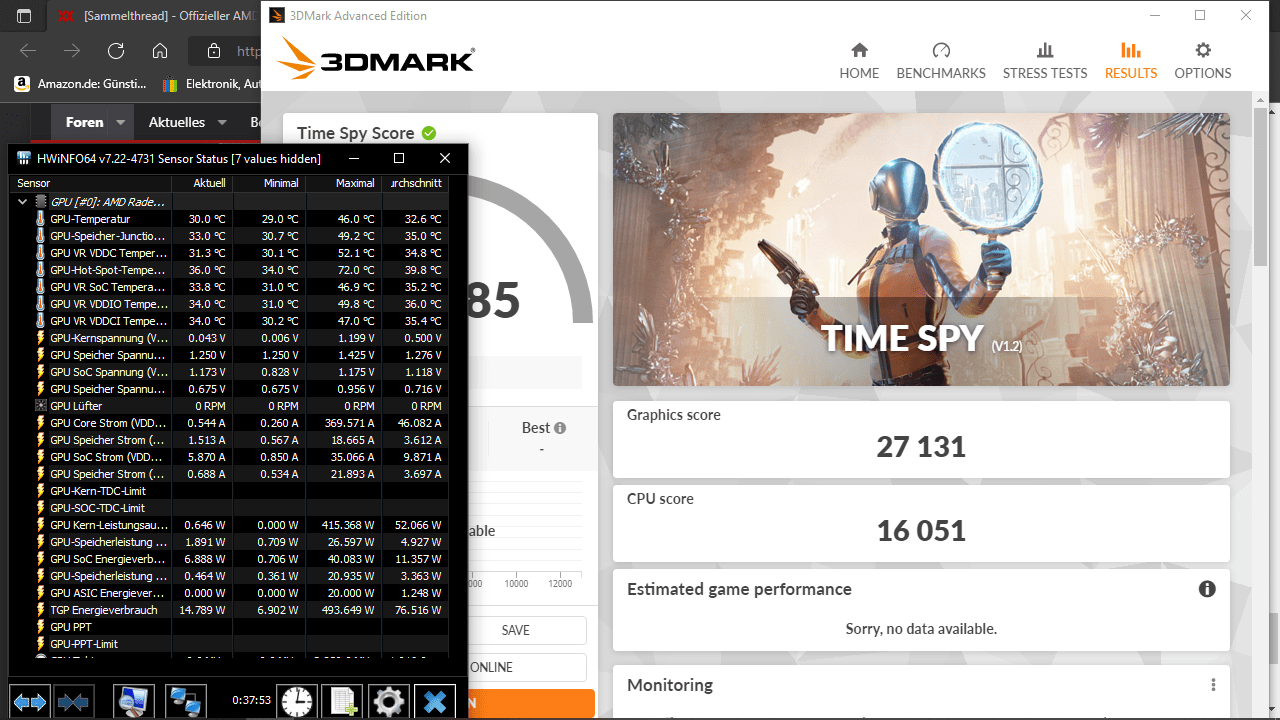Image resolution: width=1280 pixels, height=720 pixels.
Task: Open the STRESS TESTS section
Action: tap(1045, 61)
